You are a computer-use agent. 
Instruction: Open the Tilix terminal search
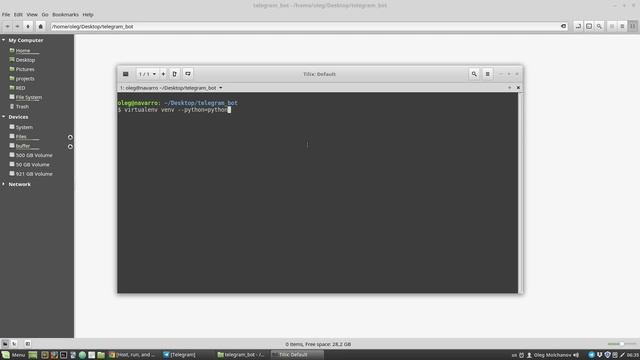(x=474, y=74)
